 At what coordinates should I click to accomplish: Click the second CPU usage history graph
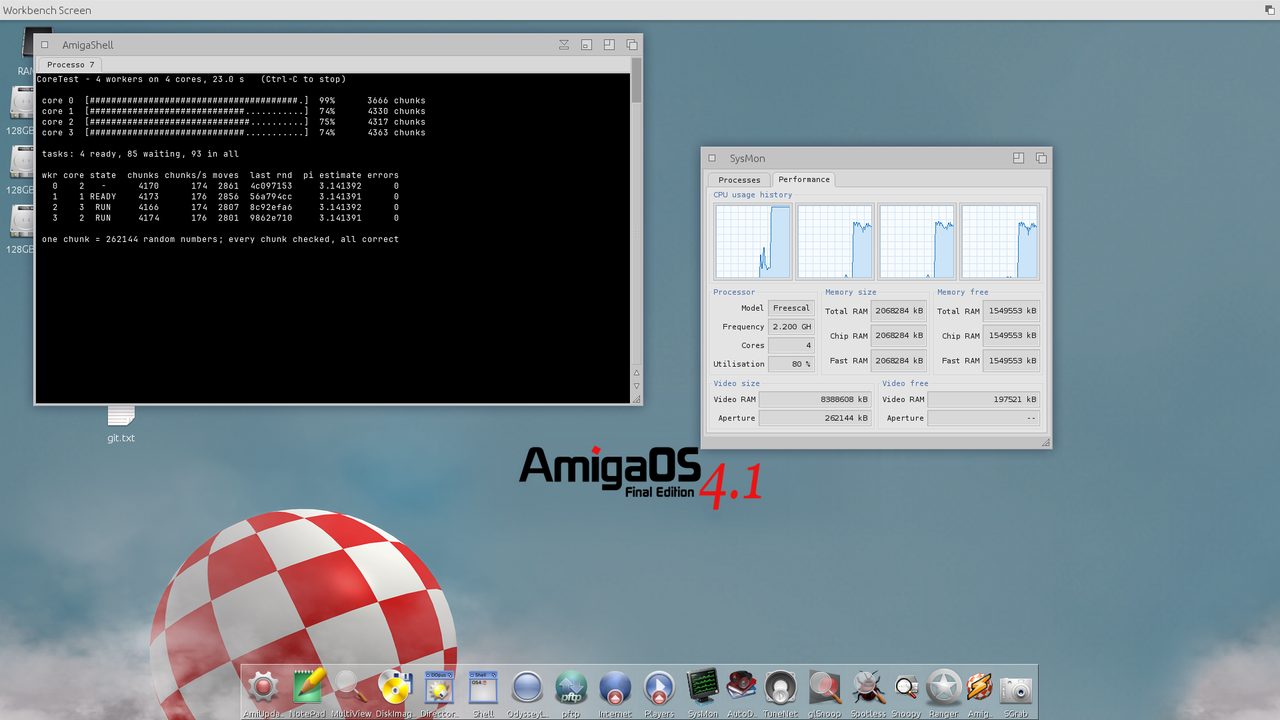(x=835, y=242)
